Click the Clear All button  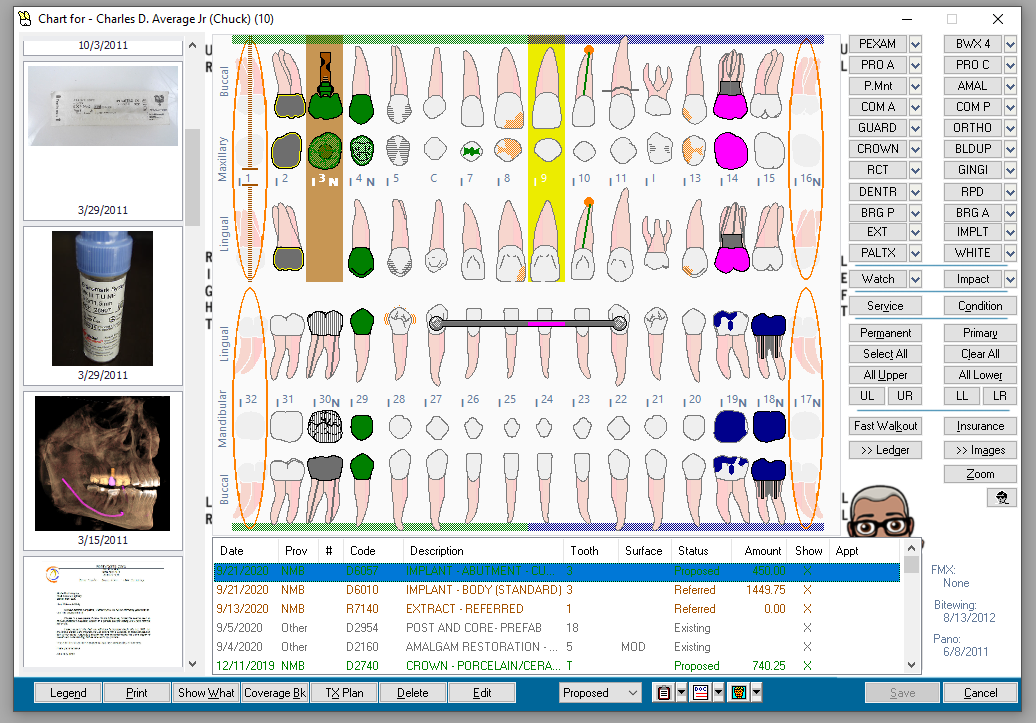979,353
